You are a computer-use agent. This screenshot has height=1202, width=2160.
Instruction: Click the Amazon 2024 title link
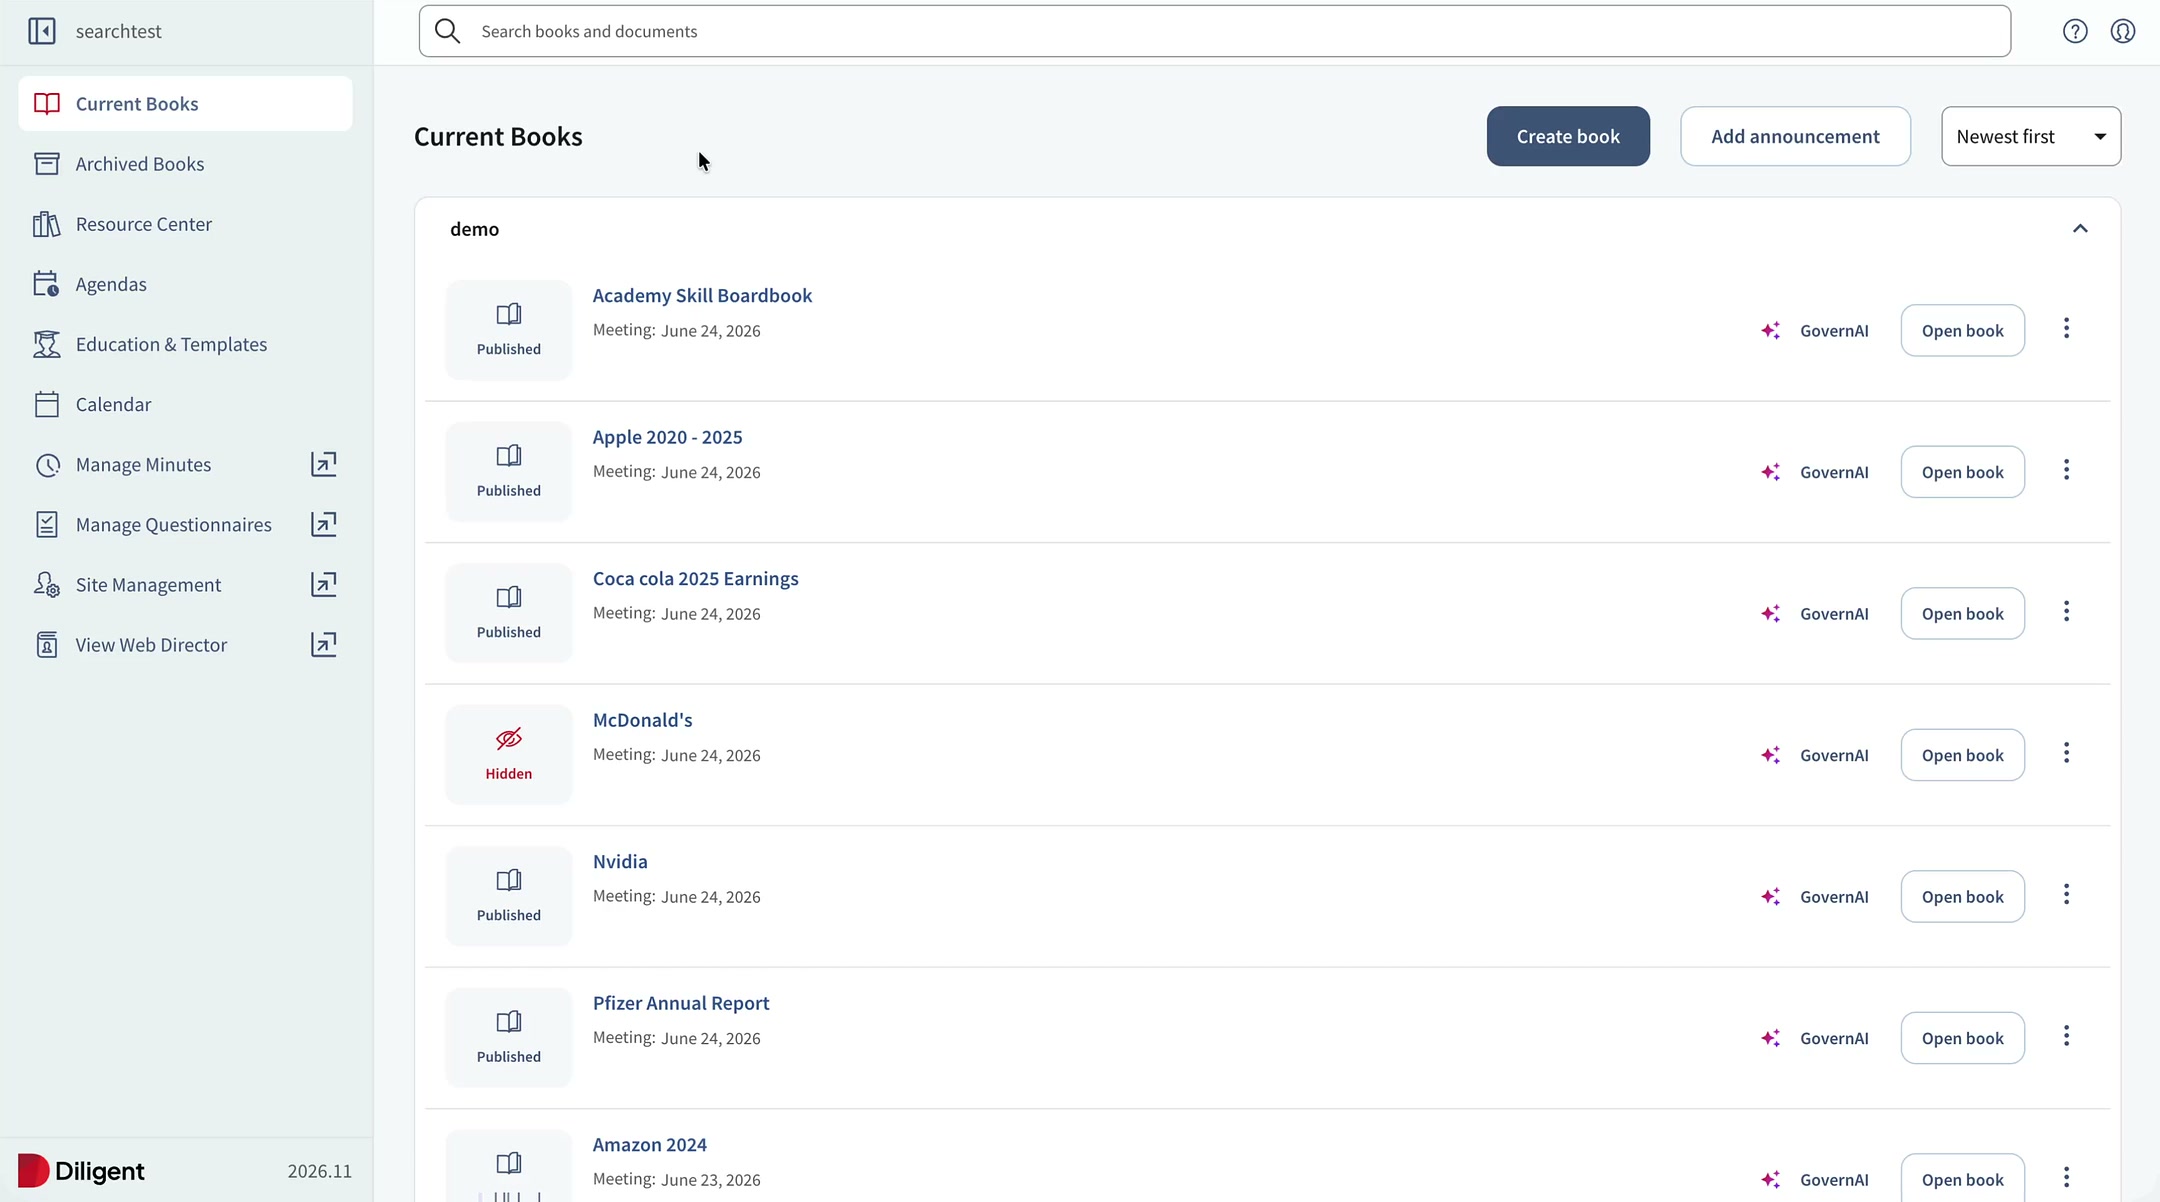click(x=650, y=1144)
